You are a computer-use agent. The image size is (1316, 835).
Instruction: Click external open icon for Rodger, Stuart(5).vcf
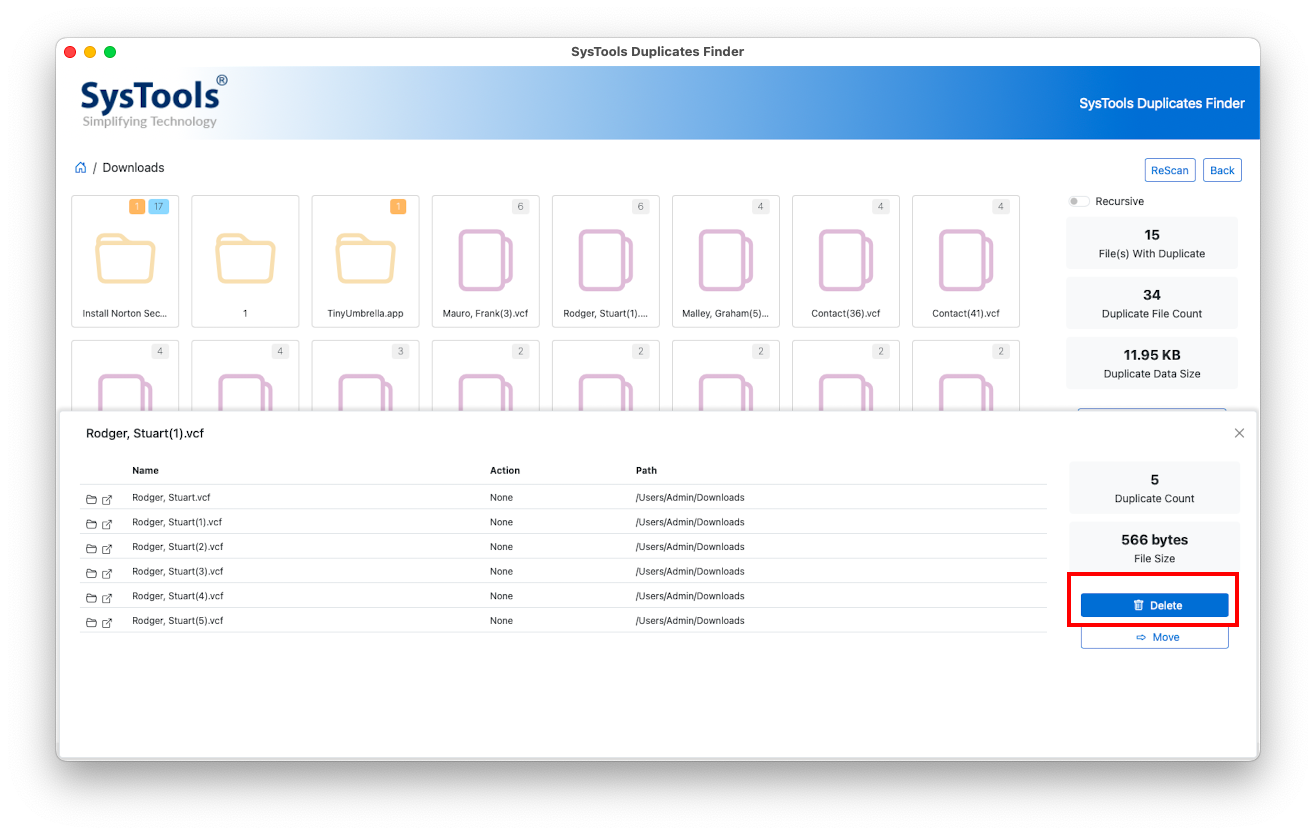(x=107, y=622)
